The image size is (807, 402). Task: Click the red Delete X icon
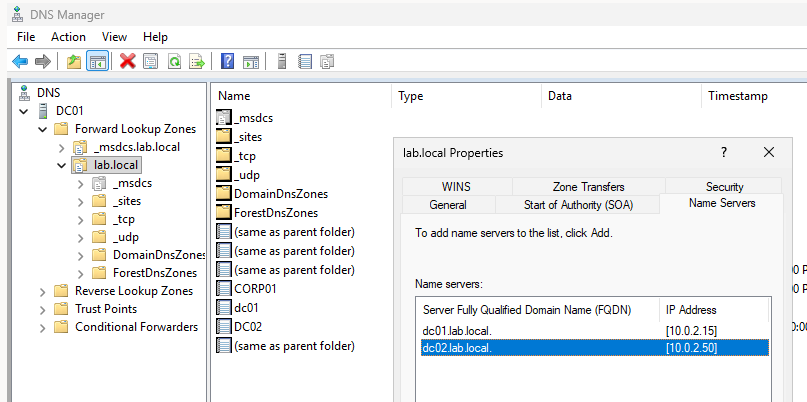(x=128, y=62)
